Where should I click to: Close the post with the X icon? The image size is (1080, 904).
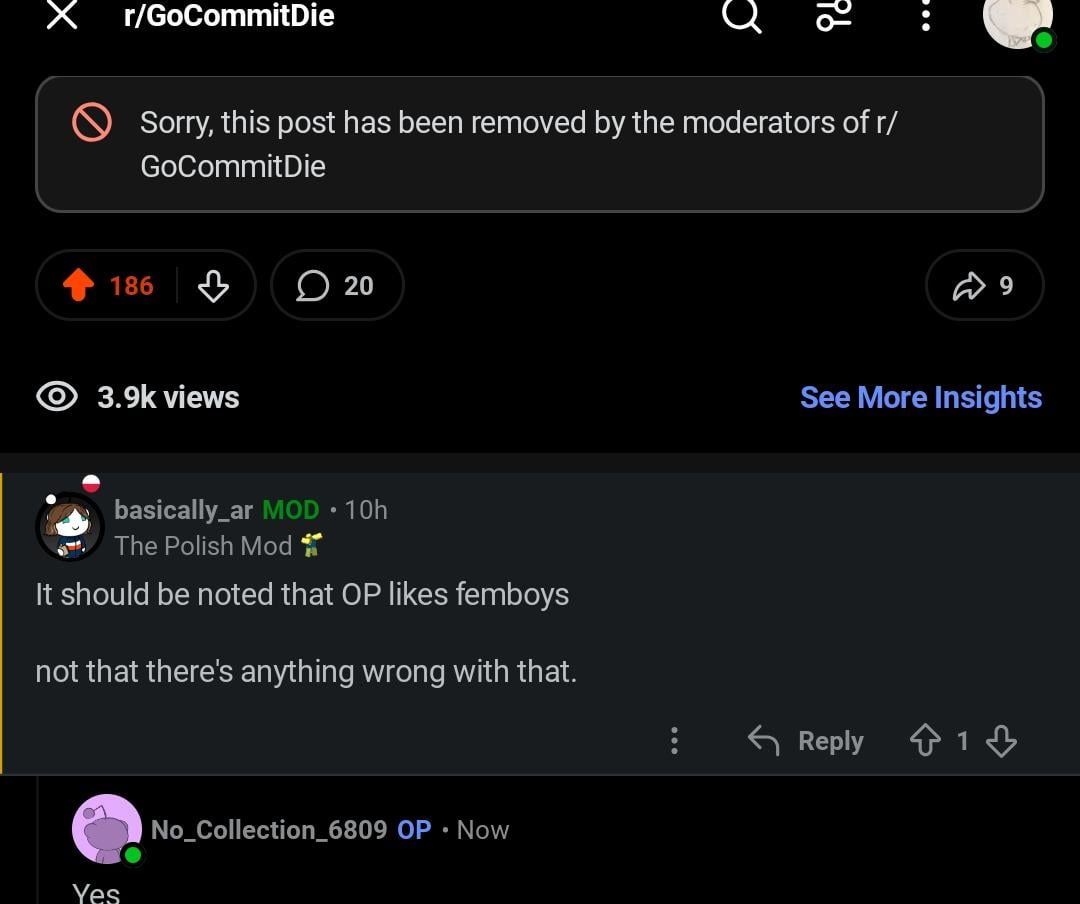pyautogui.click(x=62, y=15)
